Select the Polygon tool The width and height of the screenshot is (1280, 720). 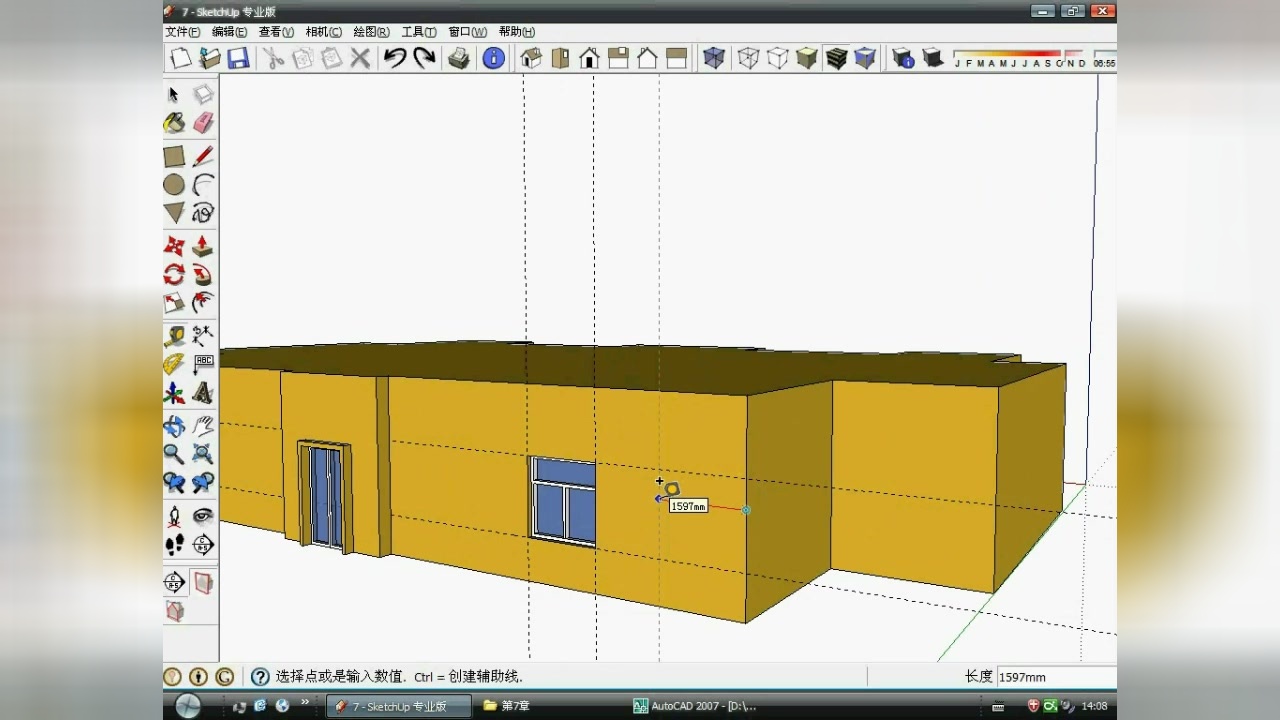tap(174, 213)
